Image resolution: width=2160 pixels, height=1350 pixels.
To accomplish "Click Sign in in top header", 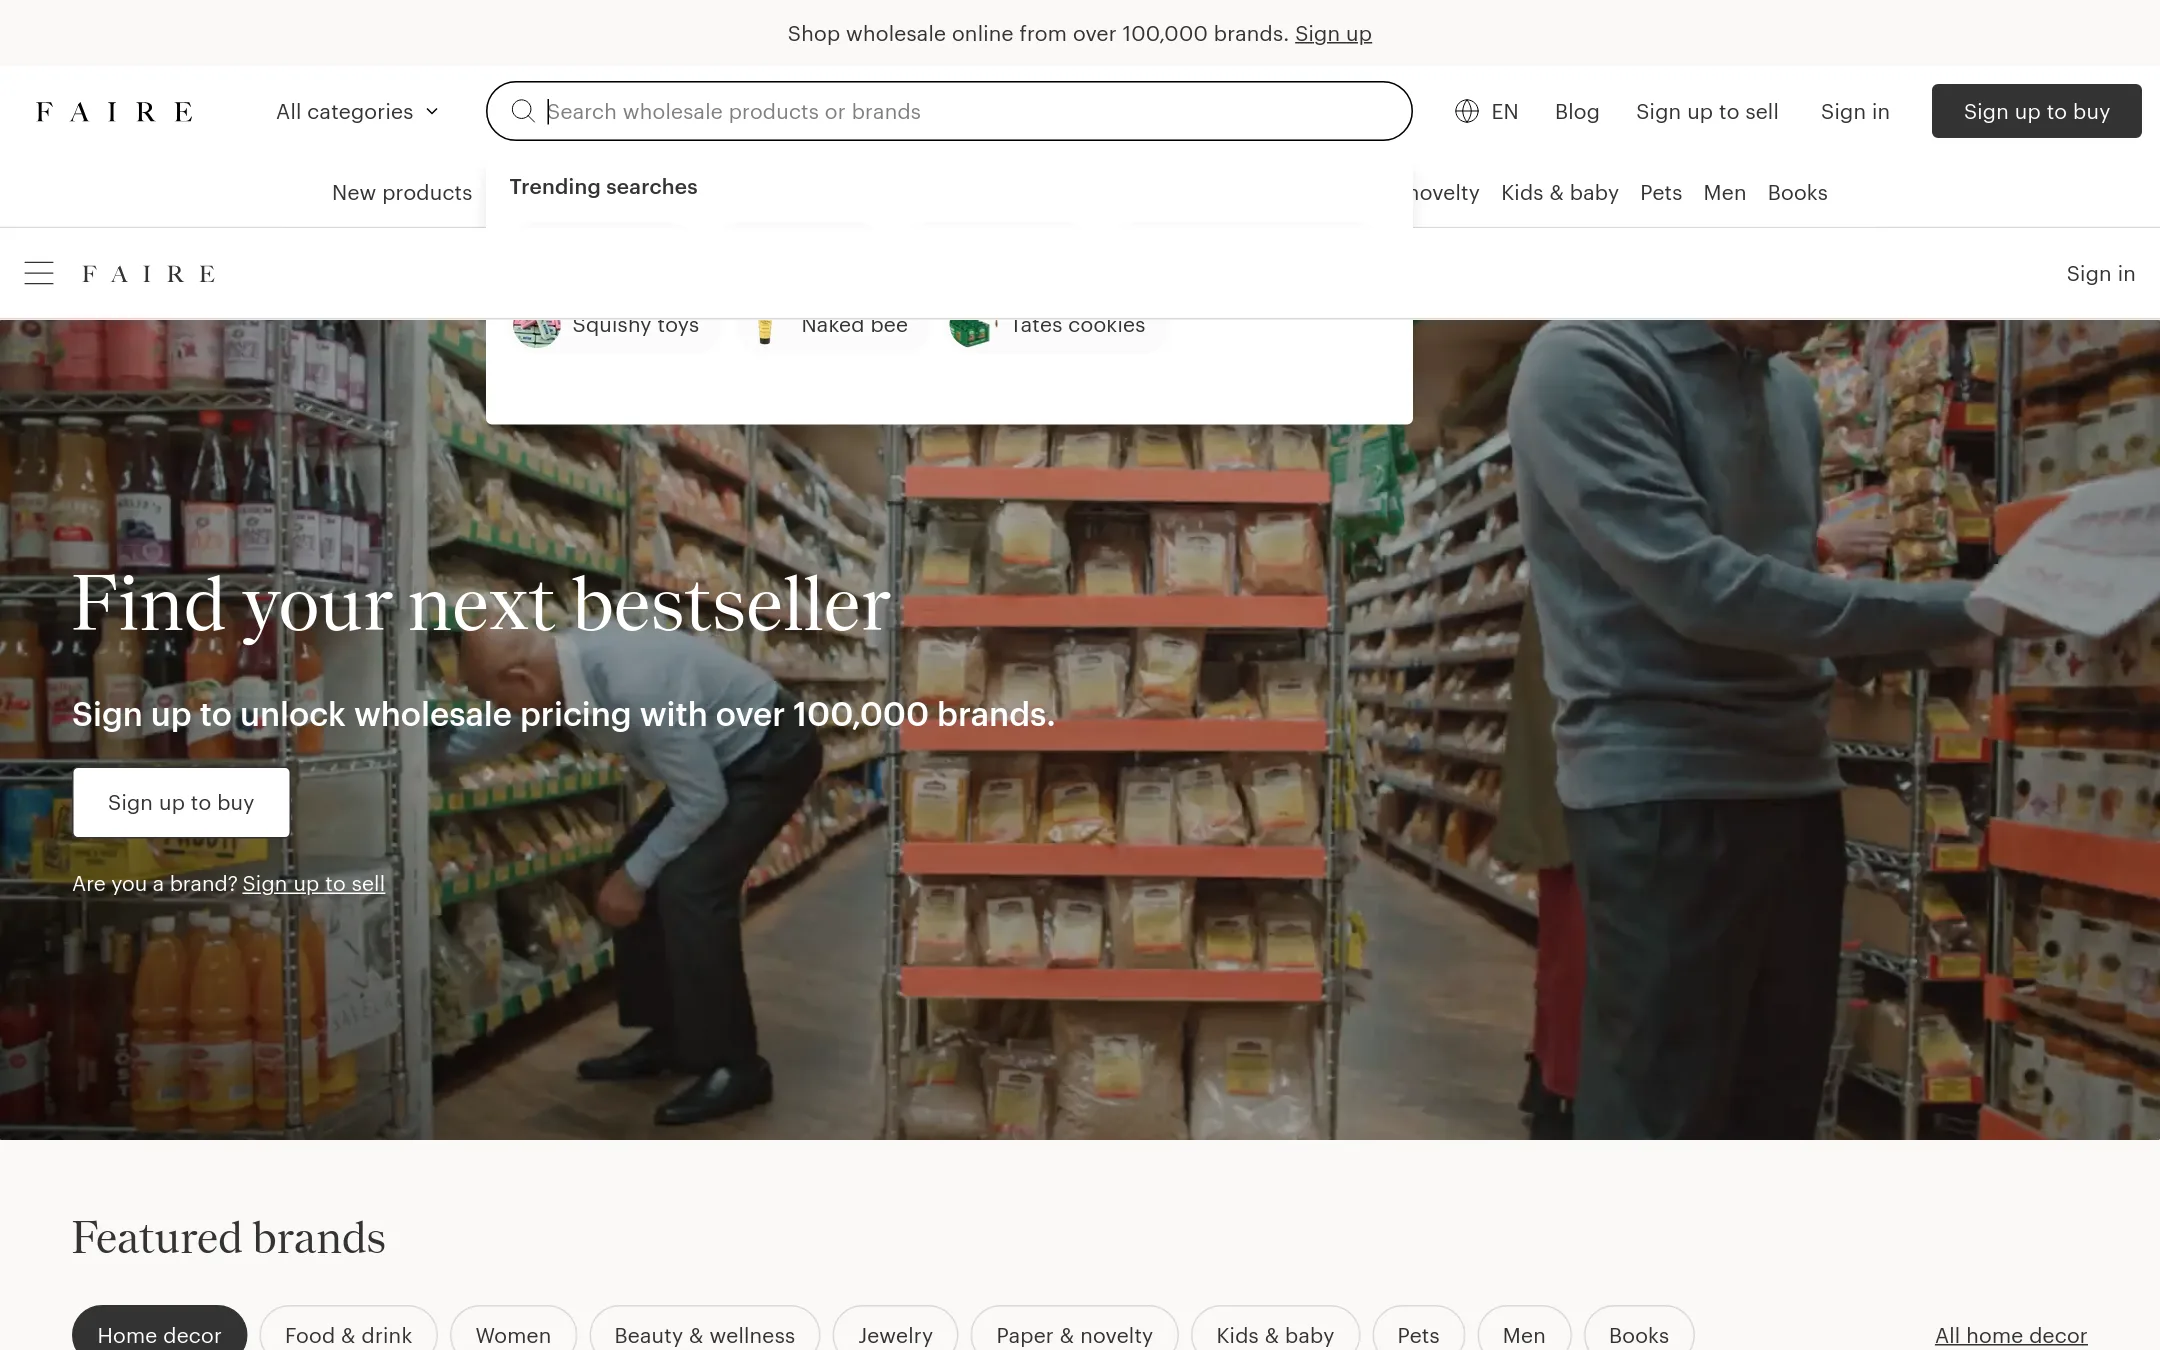I will 1855,112.
